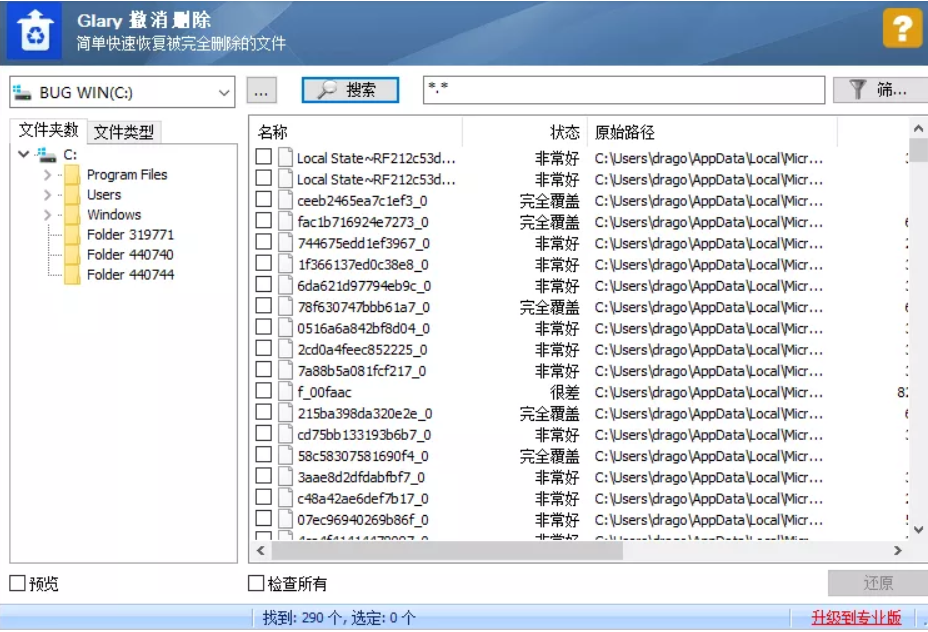
Task: Click the Folder 440740 folder icon
Action: 72,255
